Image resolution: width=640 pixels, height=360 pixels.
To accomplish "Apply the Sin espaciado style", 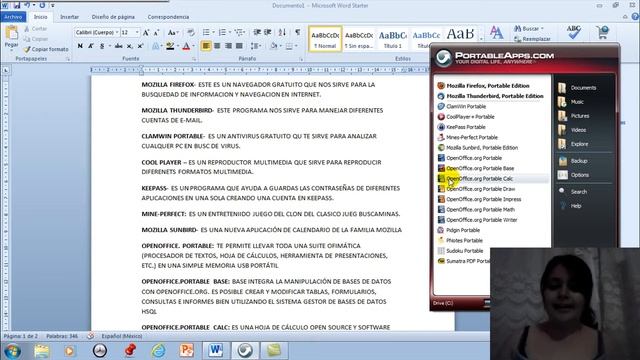I will point(359,39).
